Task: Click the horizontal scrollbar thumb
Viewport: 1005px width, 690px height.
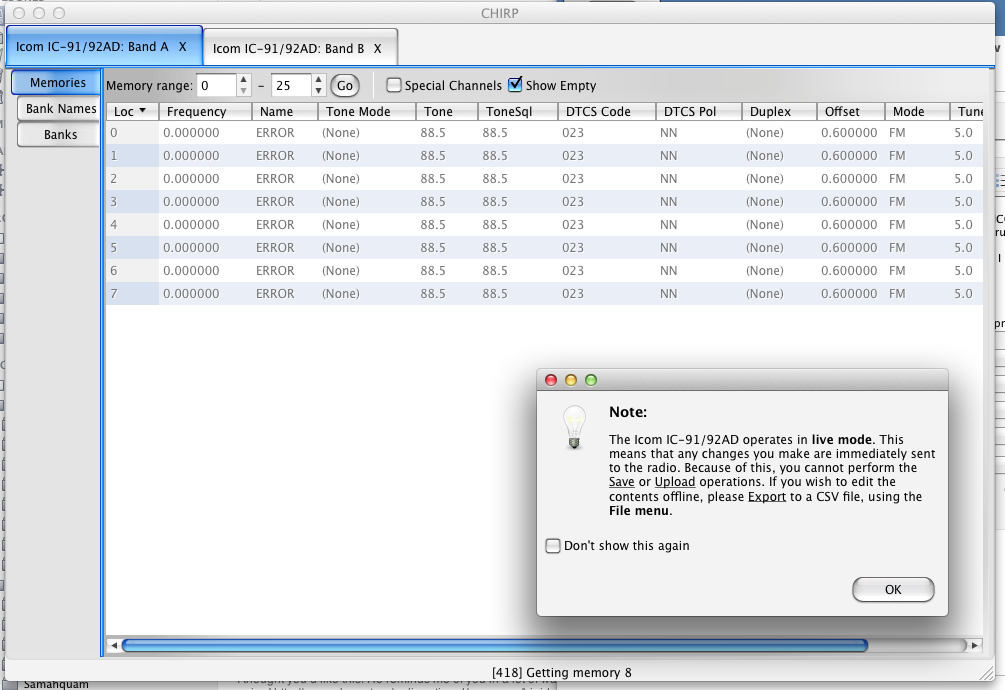Action: pos(495,645)
